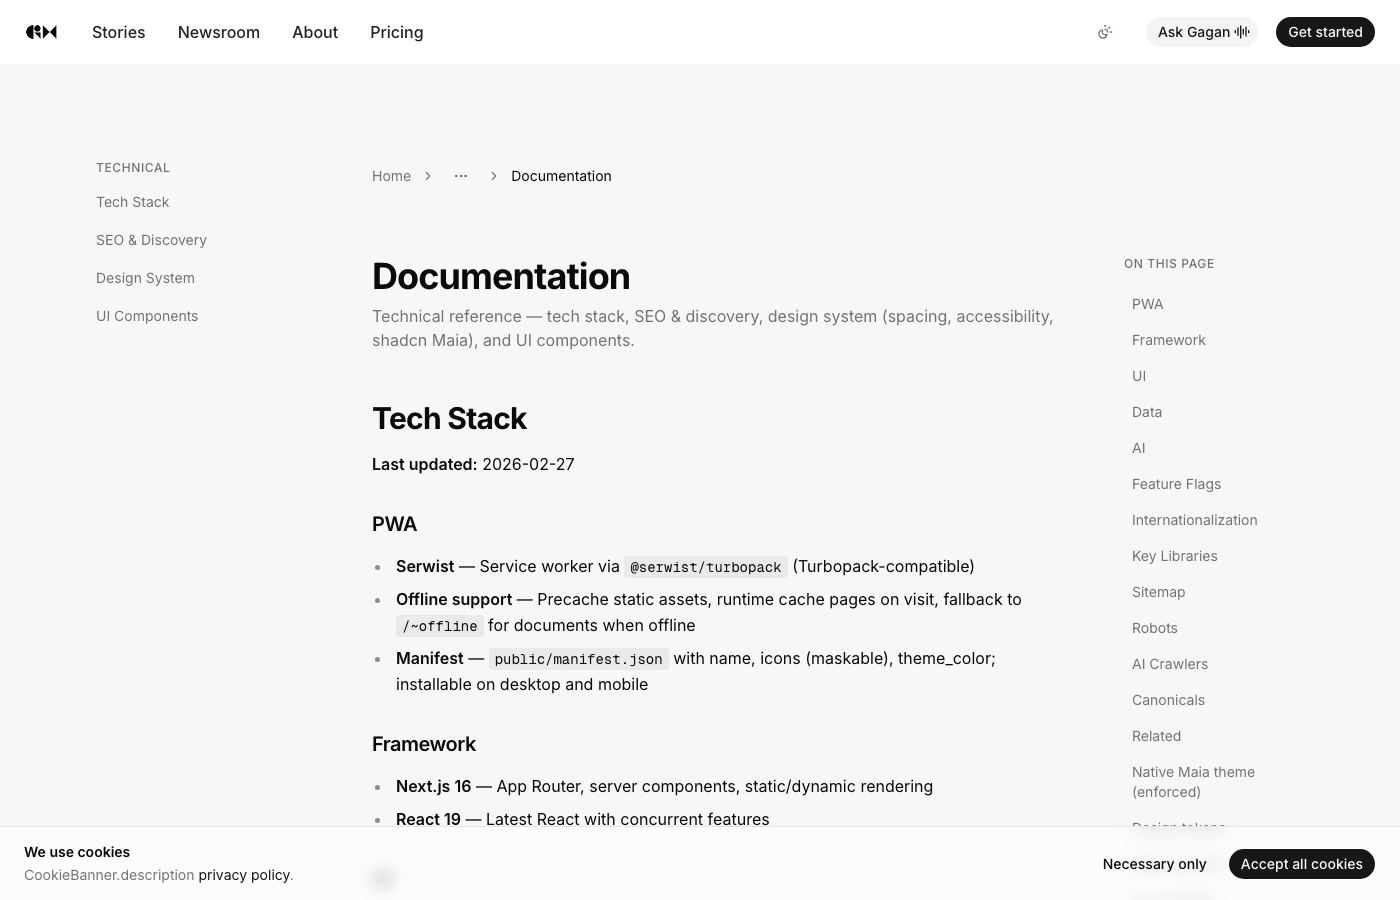Jump to the Internationalization section on this page
Screen dimensions: 1400x900
click(x=1194, y=520)
